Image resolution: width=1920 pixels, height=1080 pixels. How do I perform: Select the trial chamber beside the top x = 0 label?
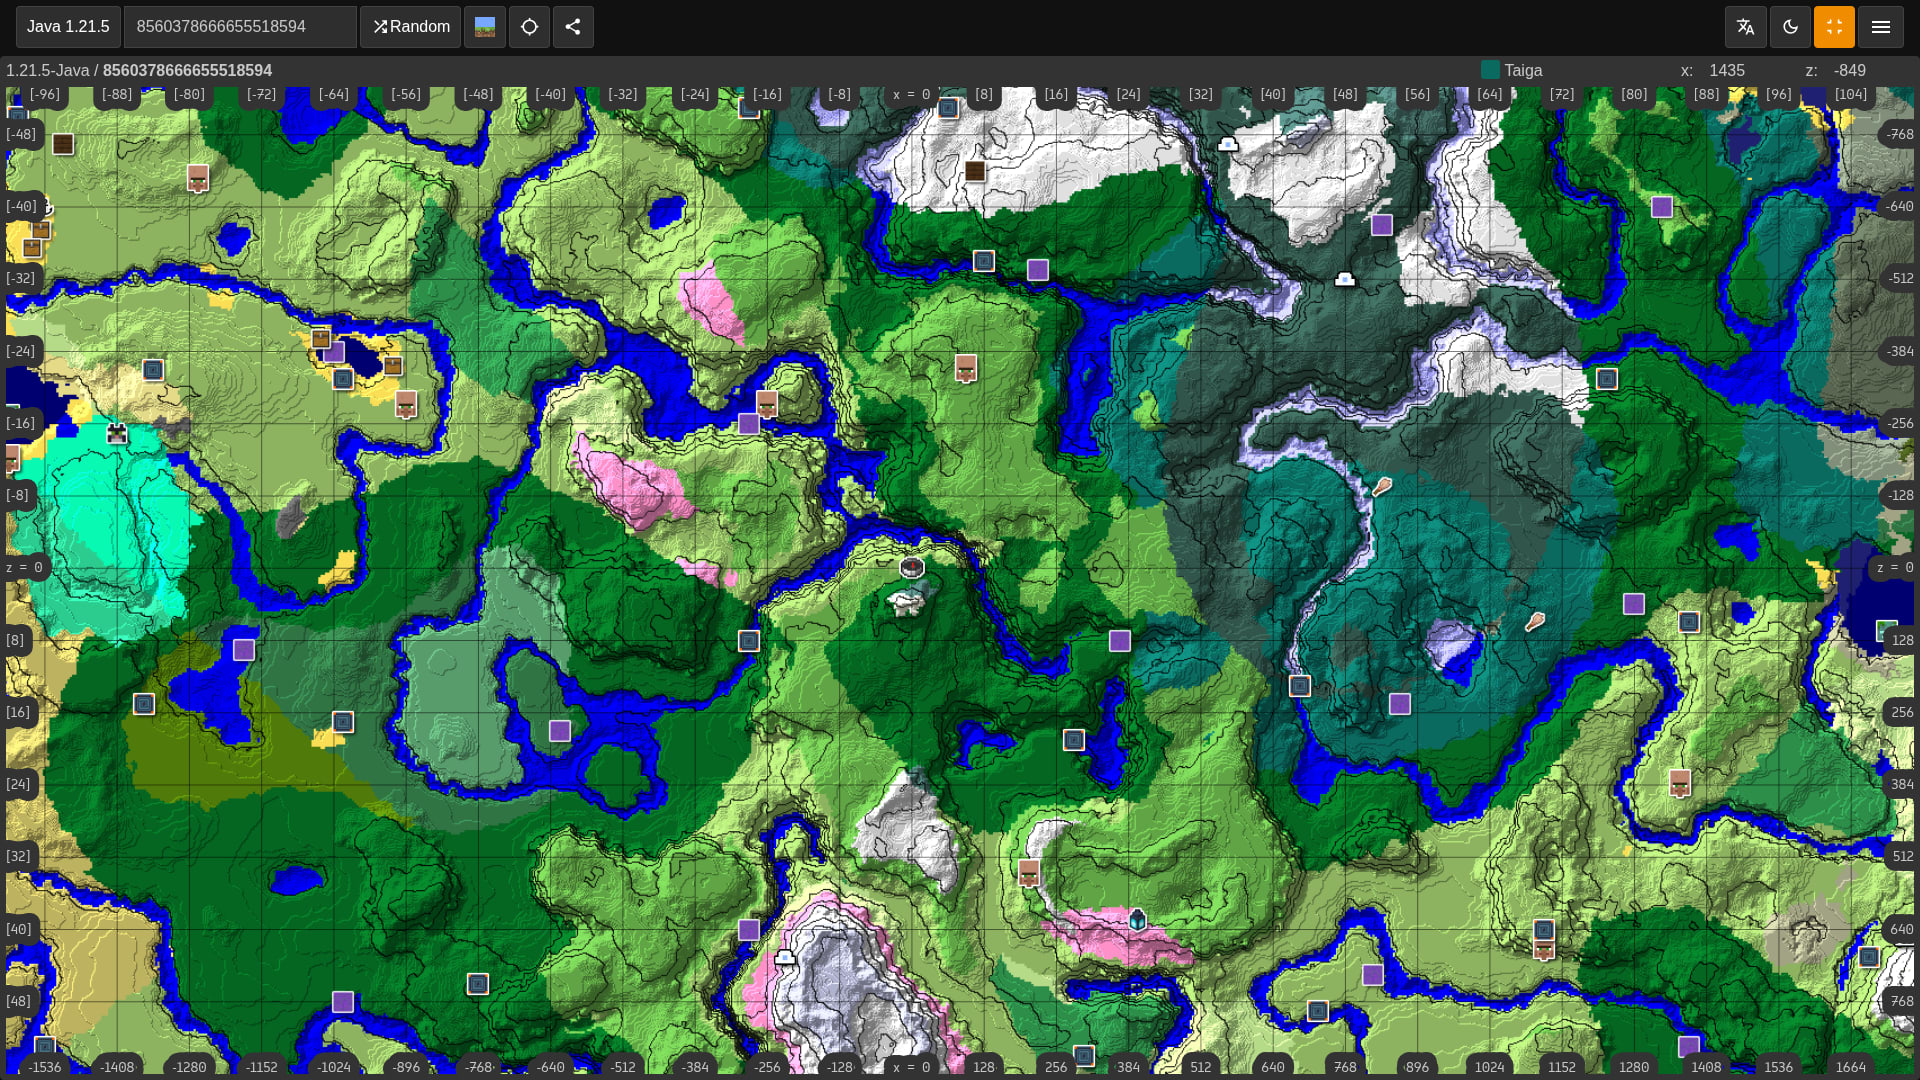949,108
